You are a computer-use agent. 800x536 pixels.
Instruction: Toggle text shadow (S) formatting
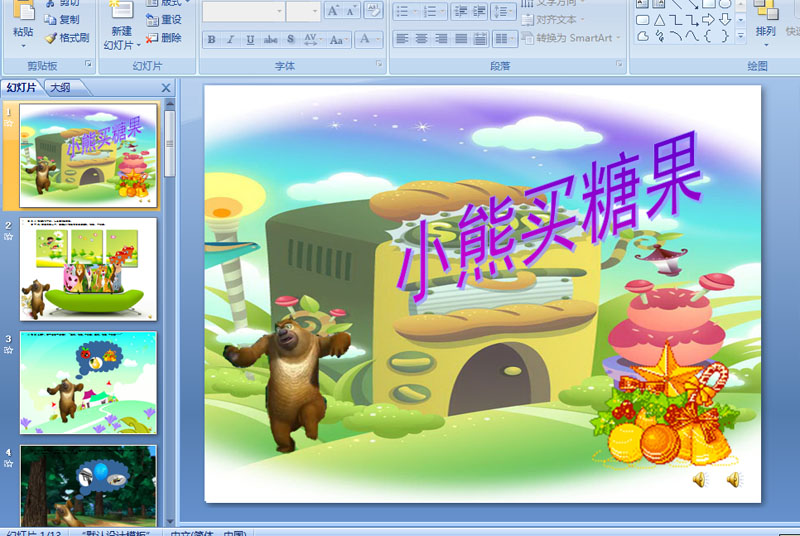[290, 39]
